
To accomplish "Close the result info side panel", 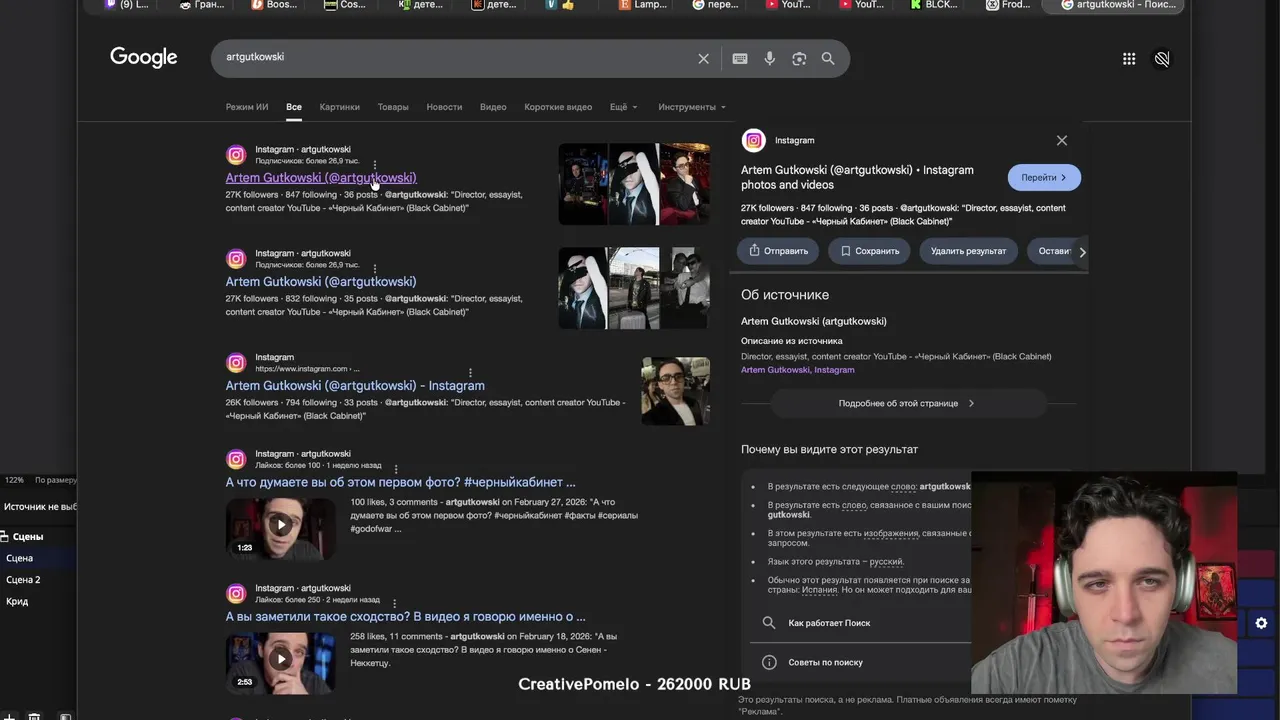I will click(1062, 141).
